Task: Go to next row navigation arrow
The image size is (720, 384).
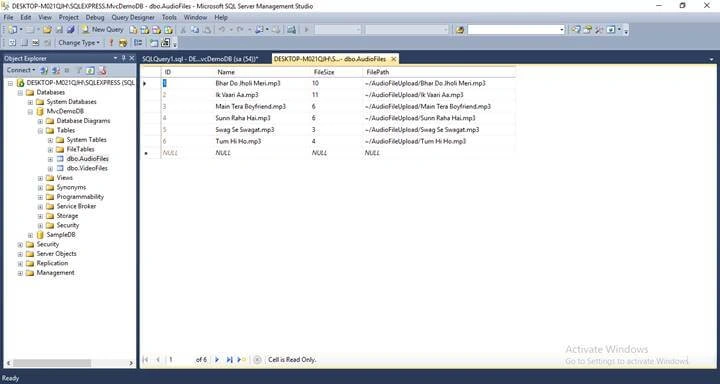Action: pyautogui.click(x=217, y=360)
